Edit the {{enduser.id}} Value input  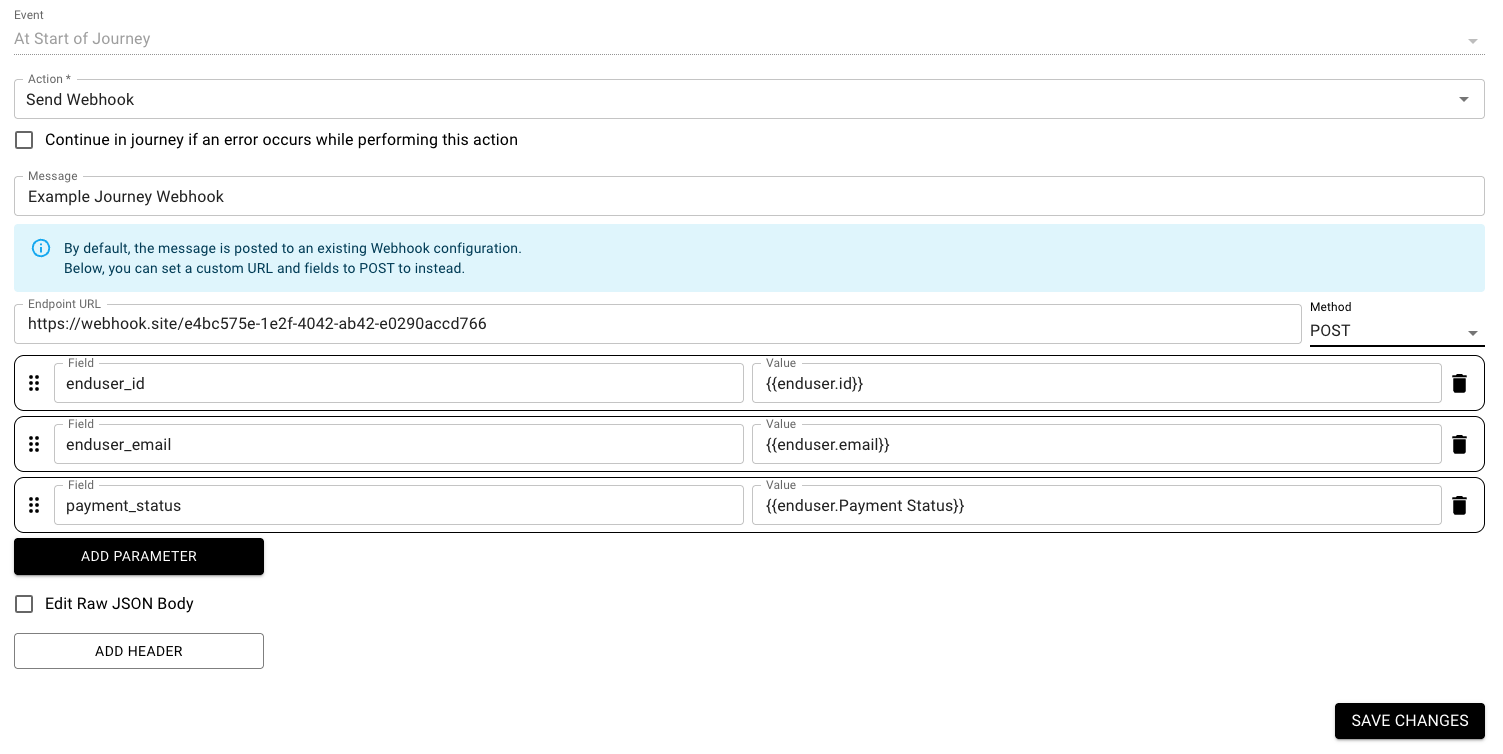(x=1097, y=383)
